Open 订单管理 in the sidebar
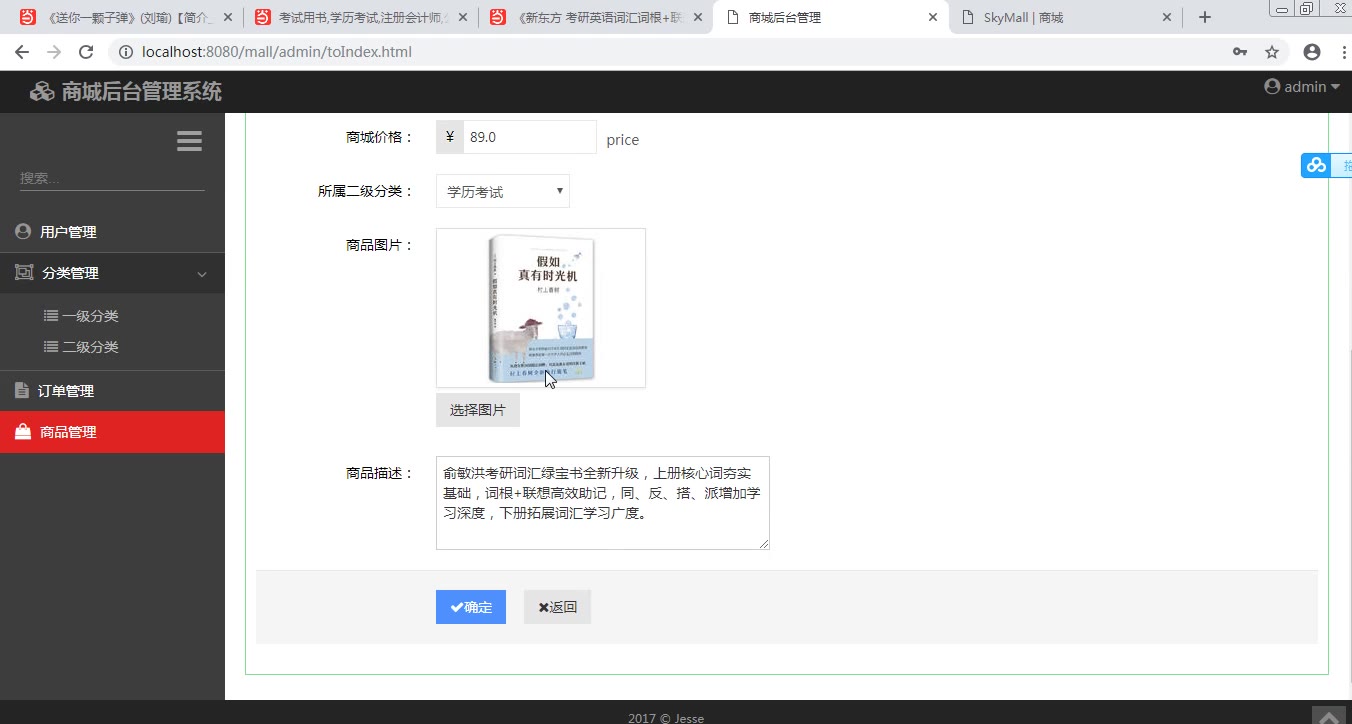This screenshot has width=1352, height=724. (x=112, y=391)
